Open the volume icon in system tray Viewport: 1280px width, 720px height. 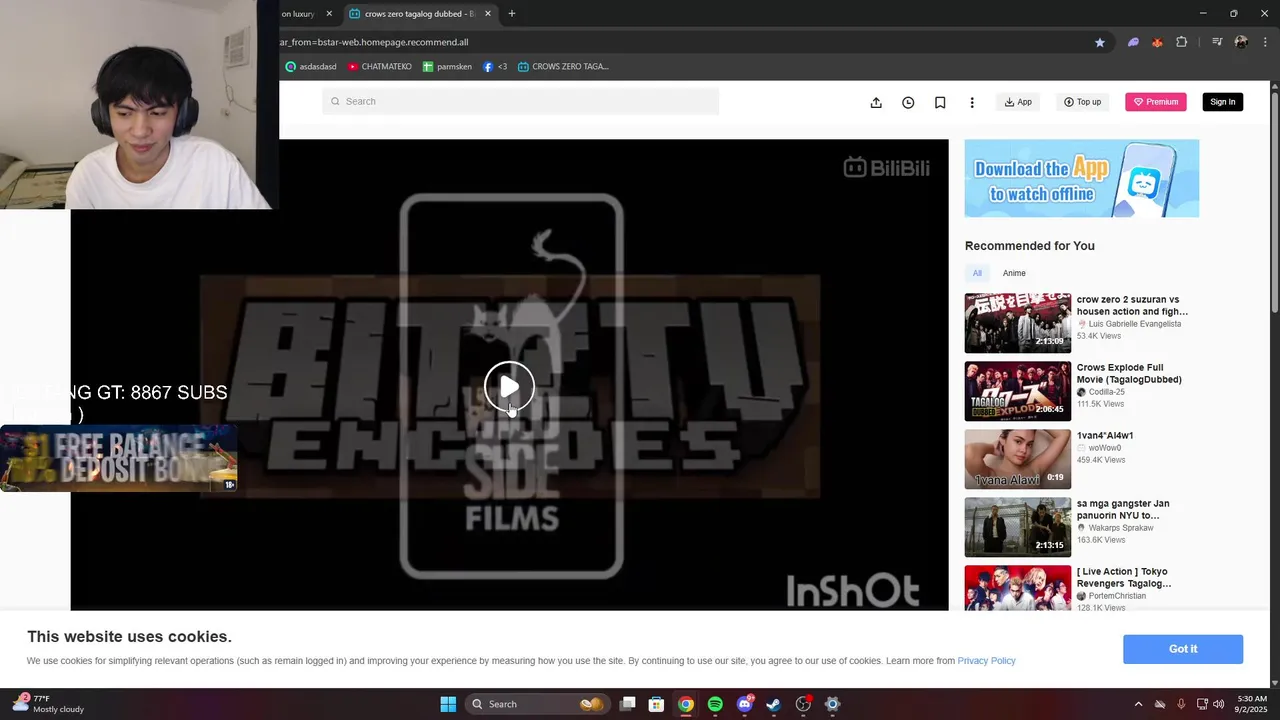(x=1218, y=704)
